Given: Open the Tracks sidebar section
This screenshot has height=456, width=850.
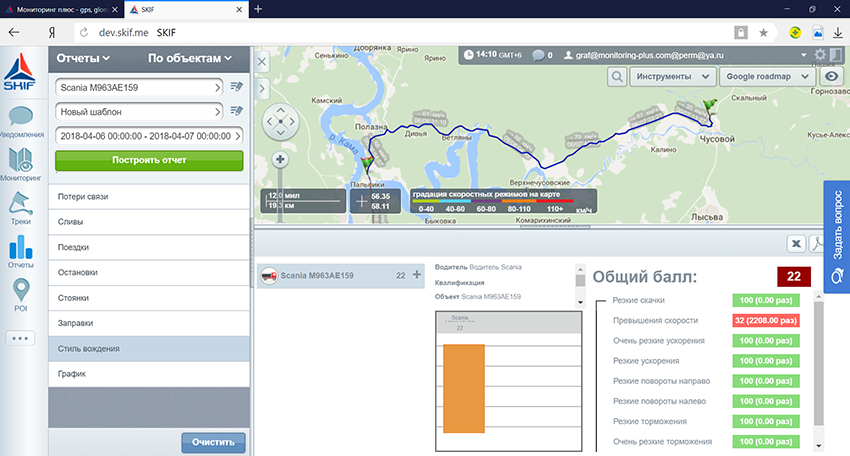Looking at the screenshot, I should tap(21, 208).
